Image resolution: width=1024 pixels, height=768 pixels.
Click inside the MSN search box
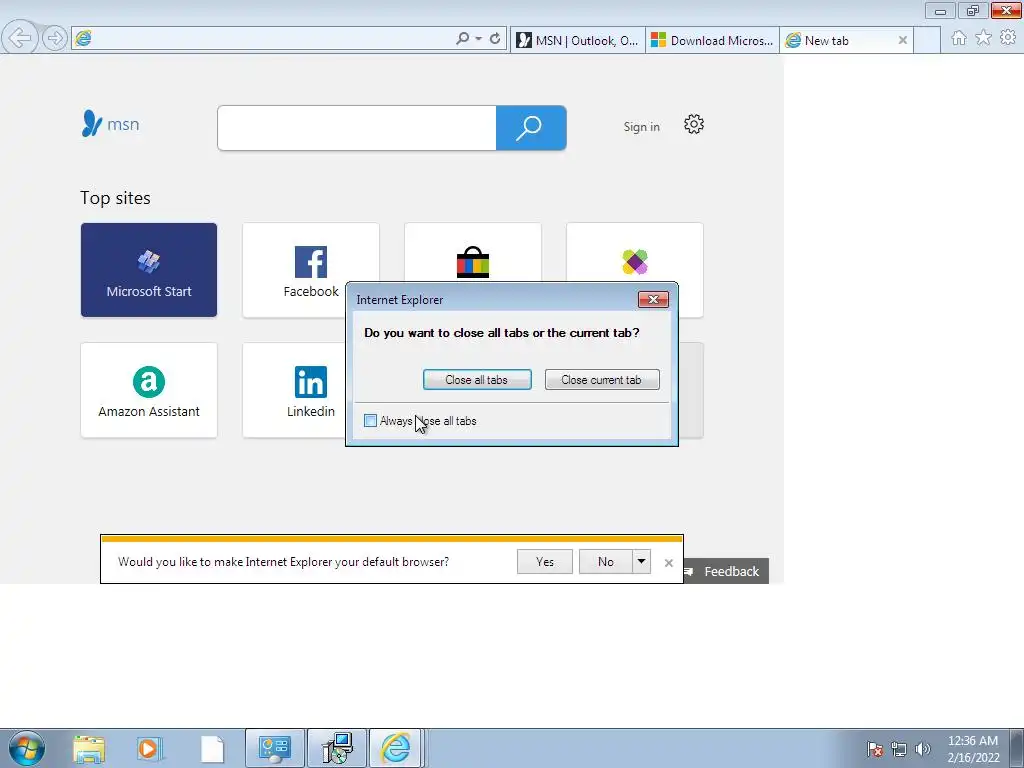357,128
